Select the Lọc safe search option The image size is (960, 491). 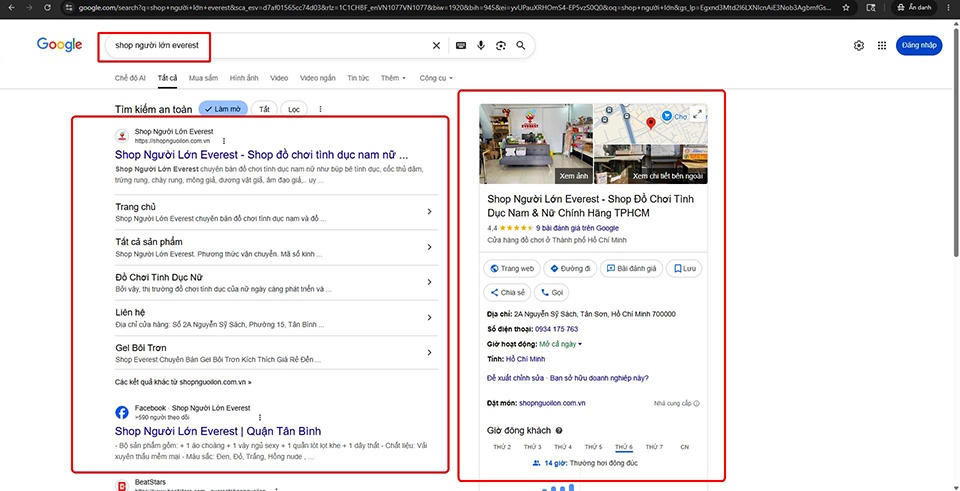(x=294, y=109)
